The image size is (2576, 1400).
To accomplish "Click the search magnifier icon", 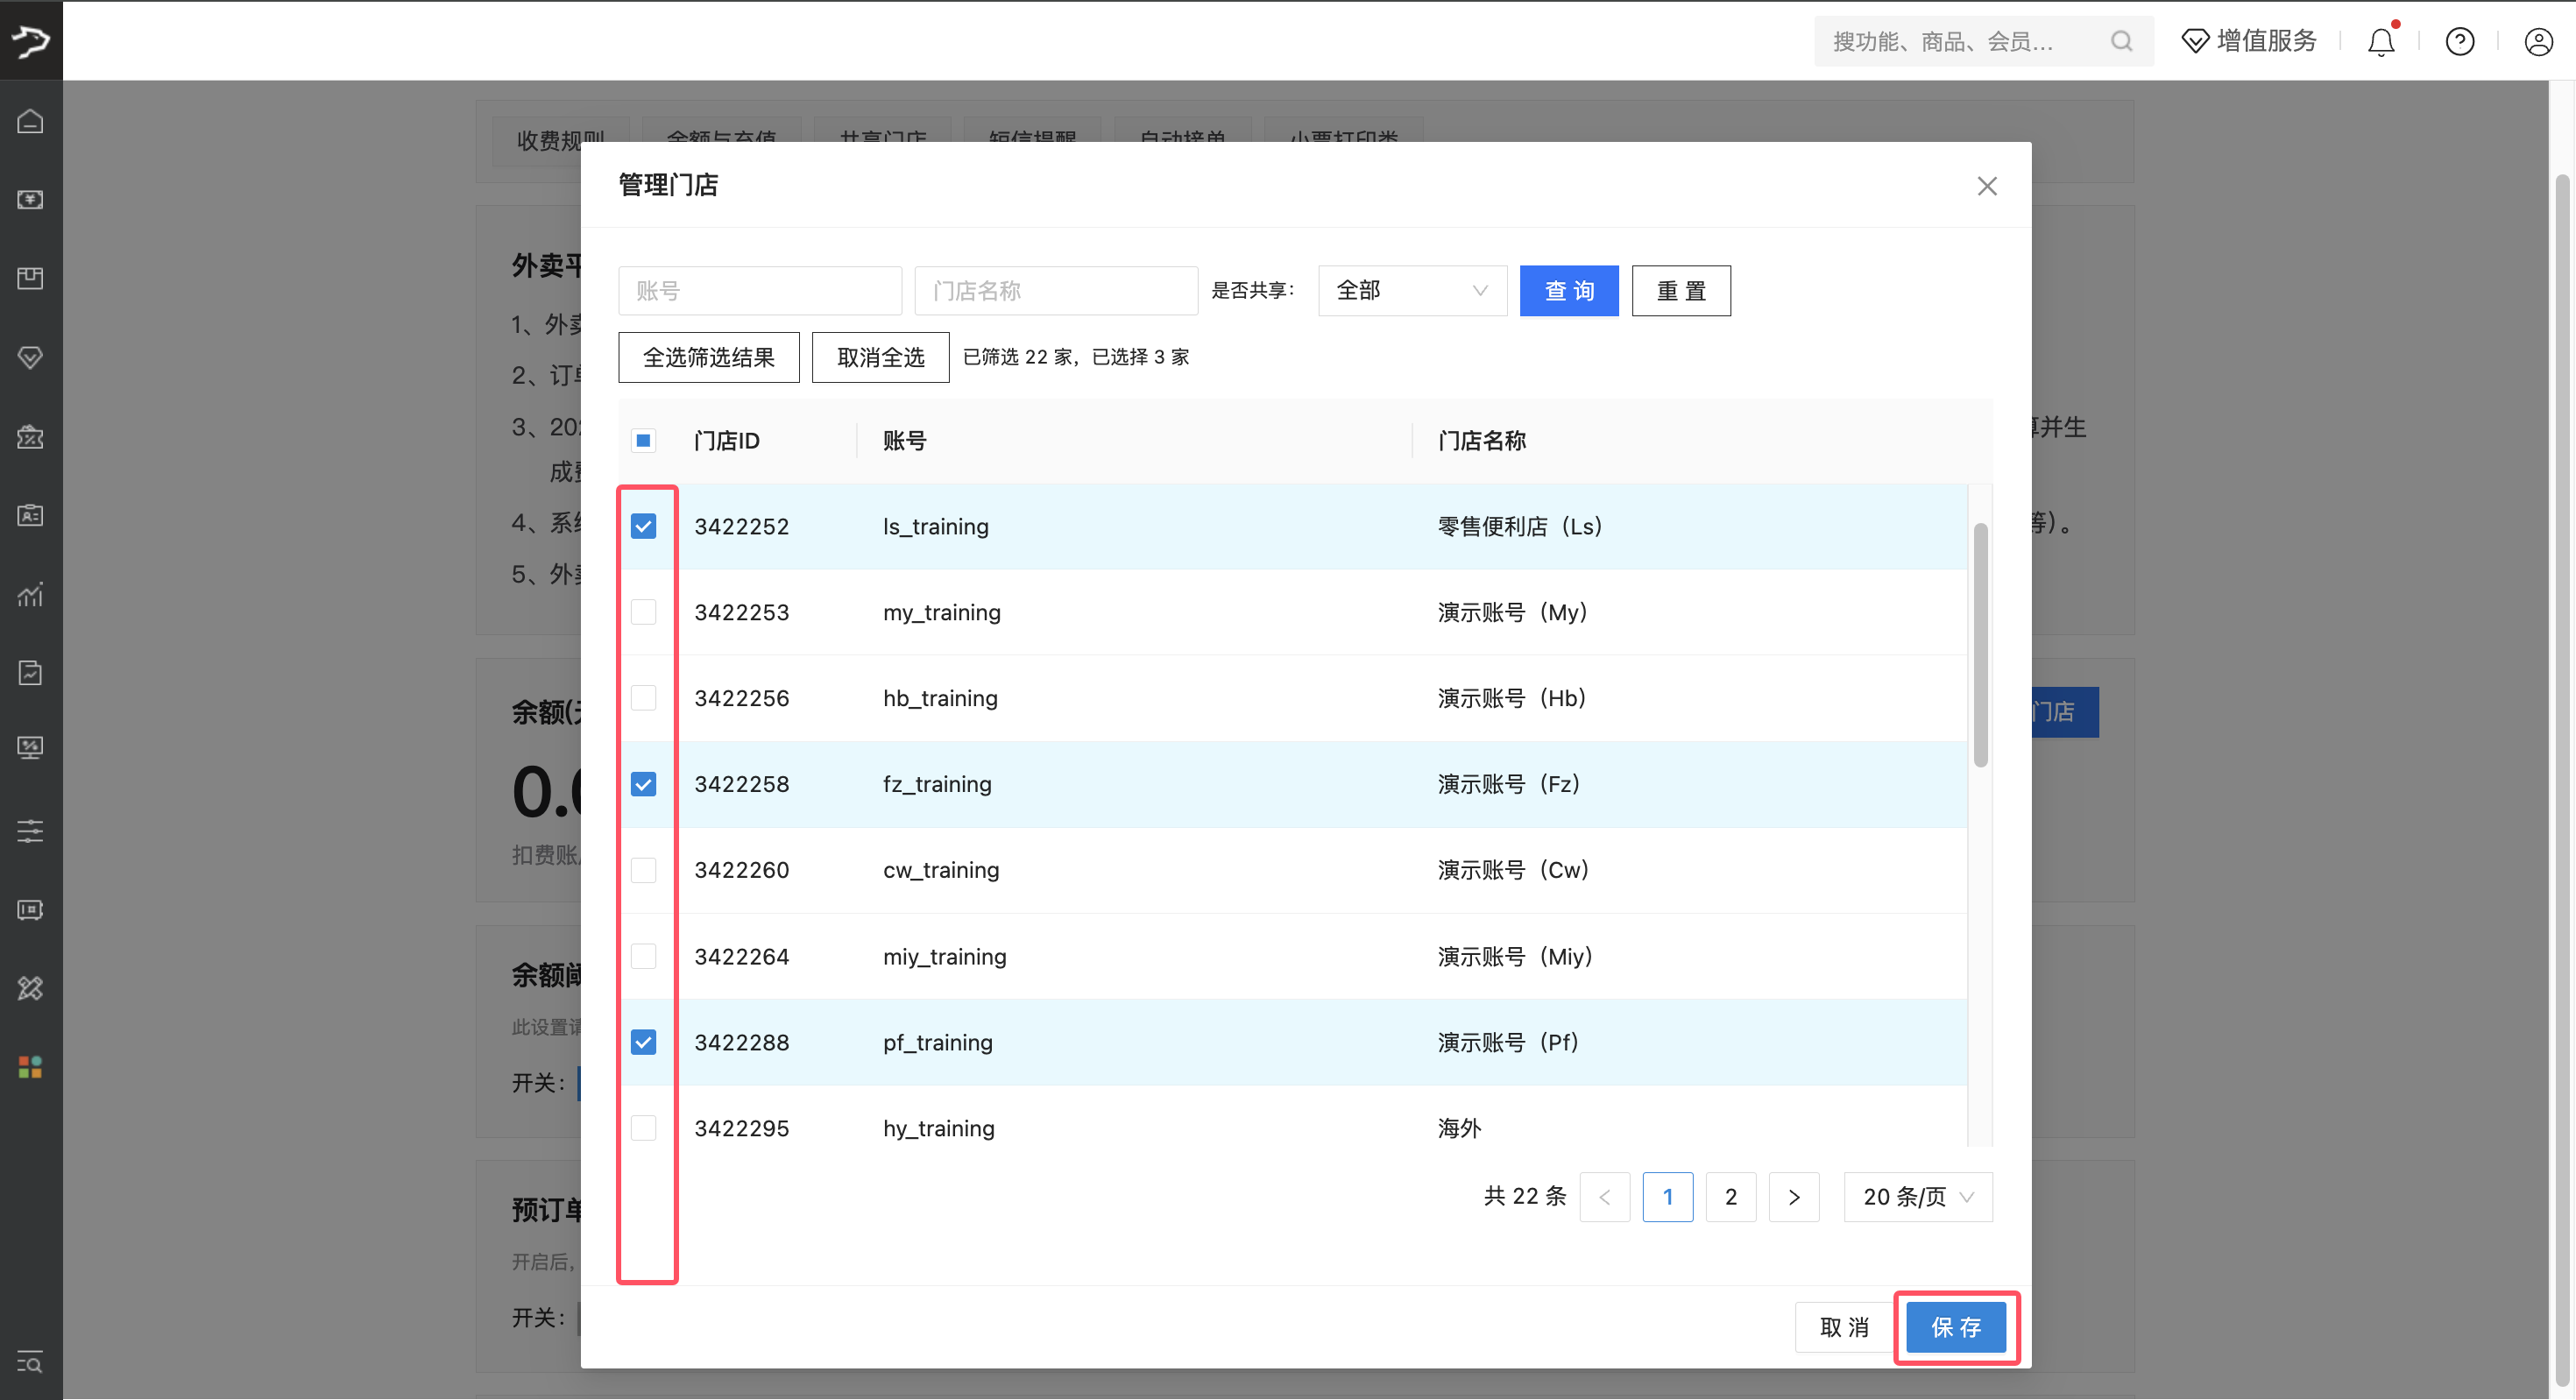I will (2121, 41).
